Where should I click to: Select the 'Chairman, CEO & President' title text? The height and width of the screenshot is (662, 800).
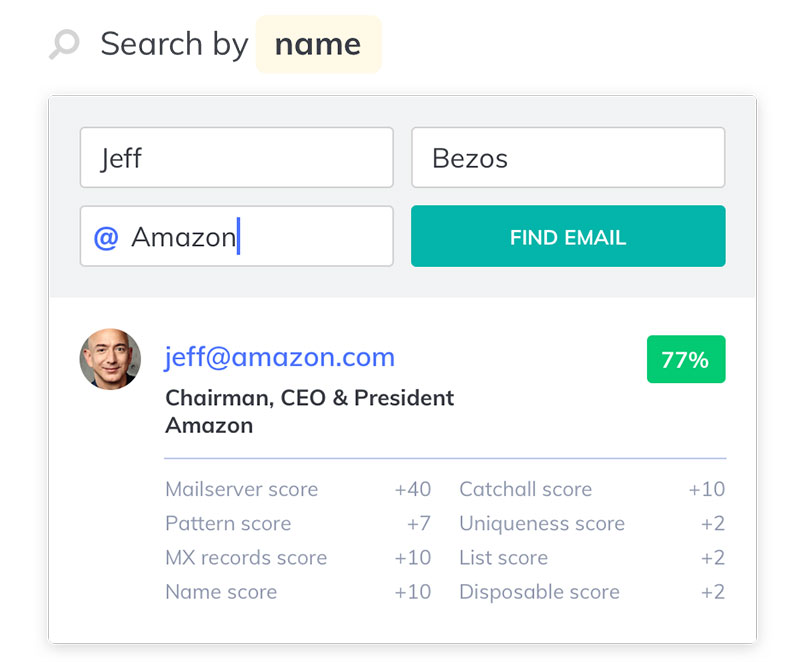[x=310, y=398]
